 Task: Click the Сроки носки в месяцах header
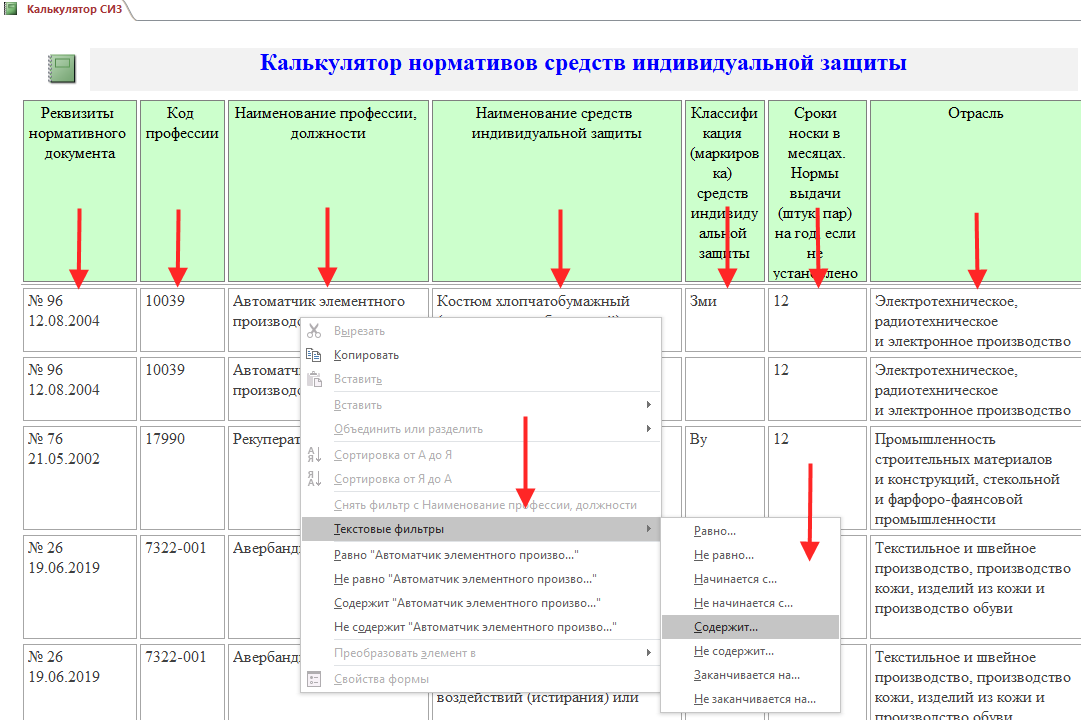[817, 191]
